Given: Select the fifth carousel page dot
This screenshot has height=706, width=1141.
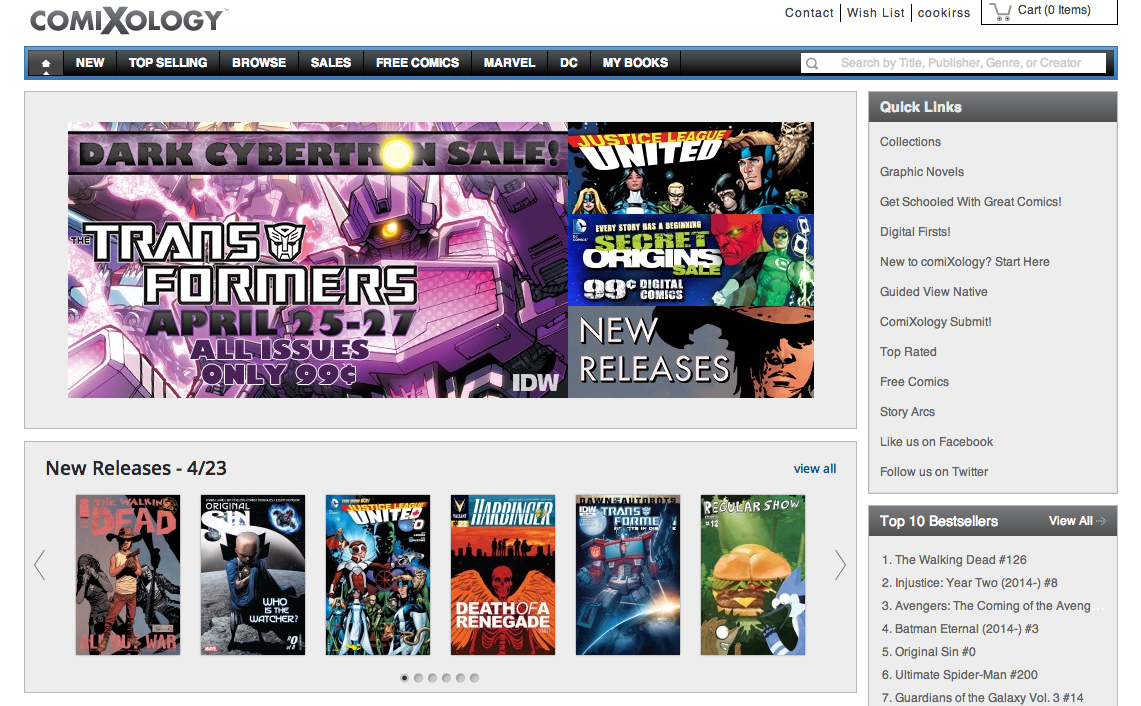Looking at the screenshot, I should (460, 678).
